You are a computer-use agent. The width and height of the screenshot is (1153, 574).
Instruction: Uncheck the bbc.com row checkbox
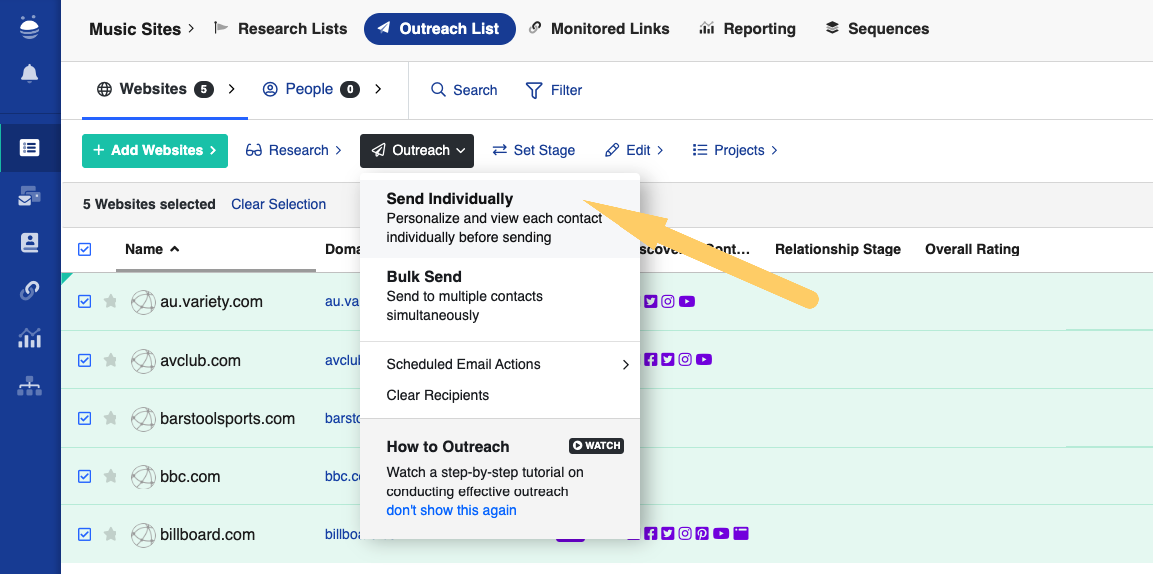[85, 476]
